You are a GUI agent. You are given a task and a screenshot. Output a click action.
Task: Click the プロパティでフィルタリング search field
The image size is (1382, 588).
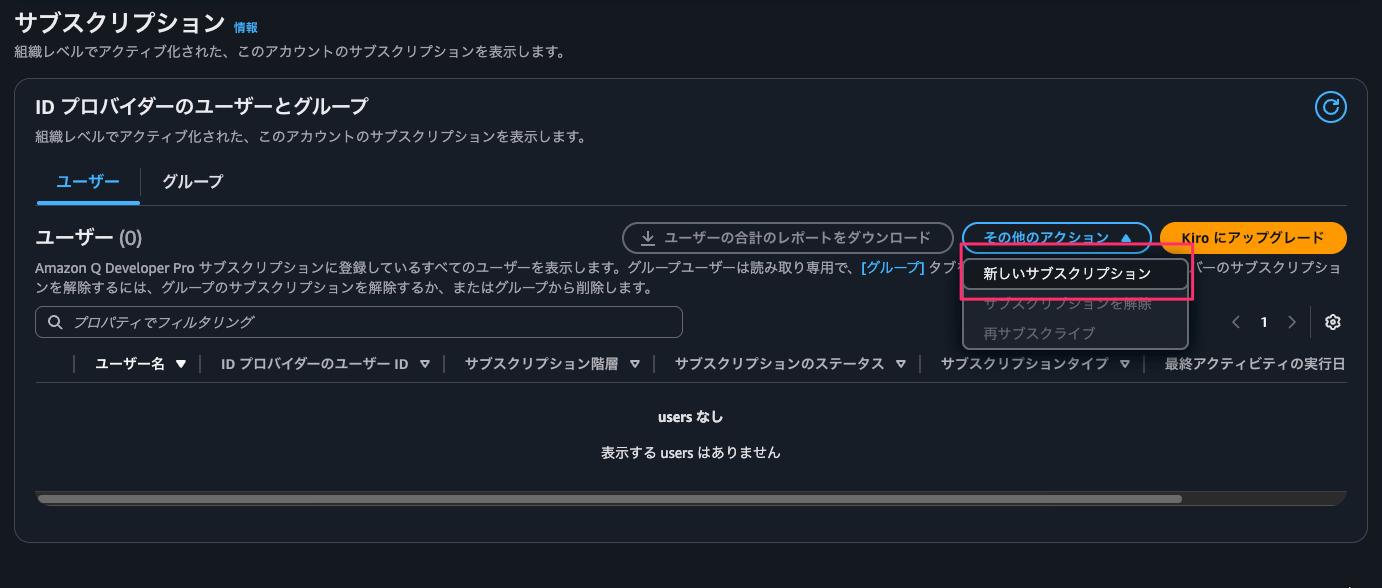pos(370,322)
